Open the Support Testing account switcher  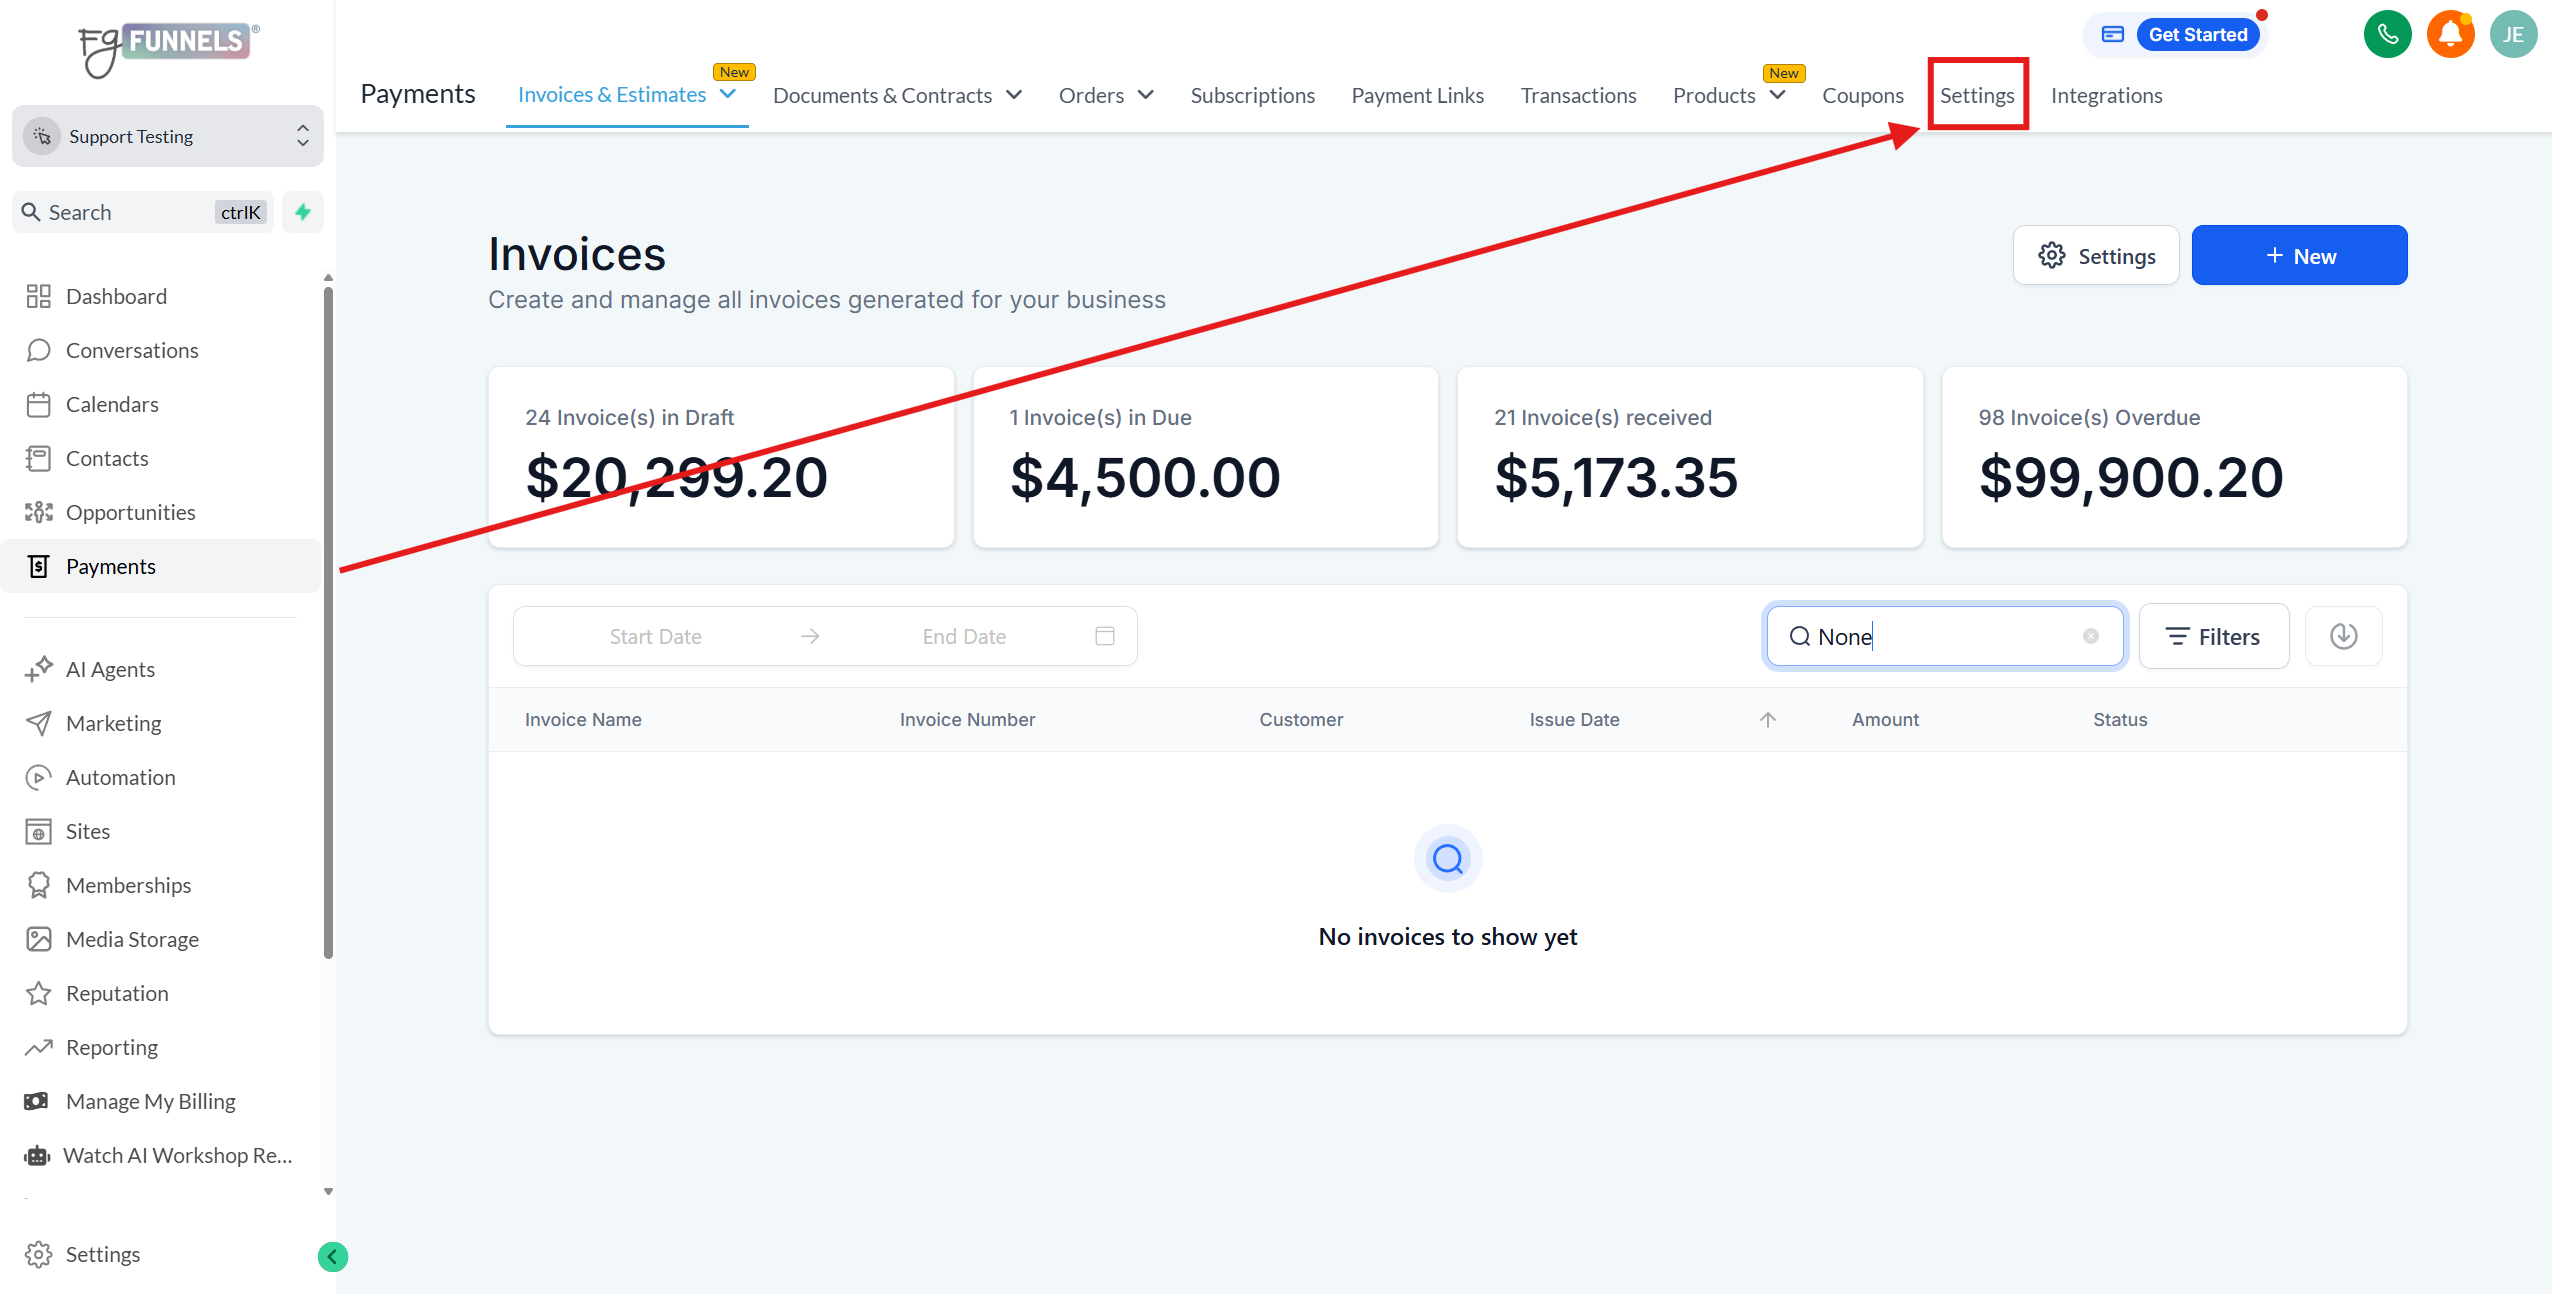click(168, 136)
